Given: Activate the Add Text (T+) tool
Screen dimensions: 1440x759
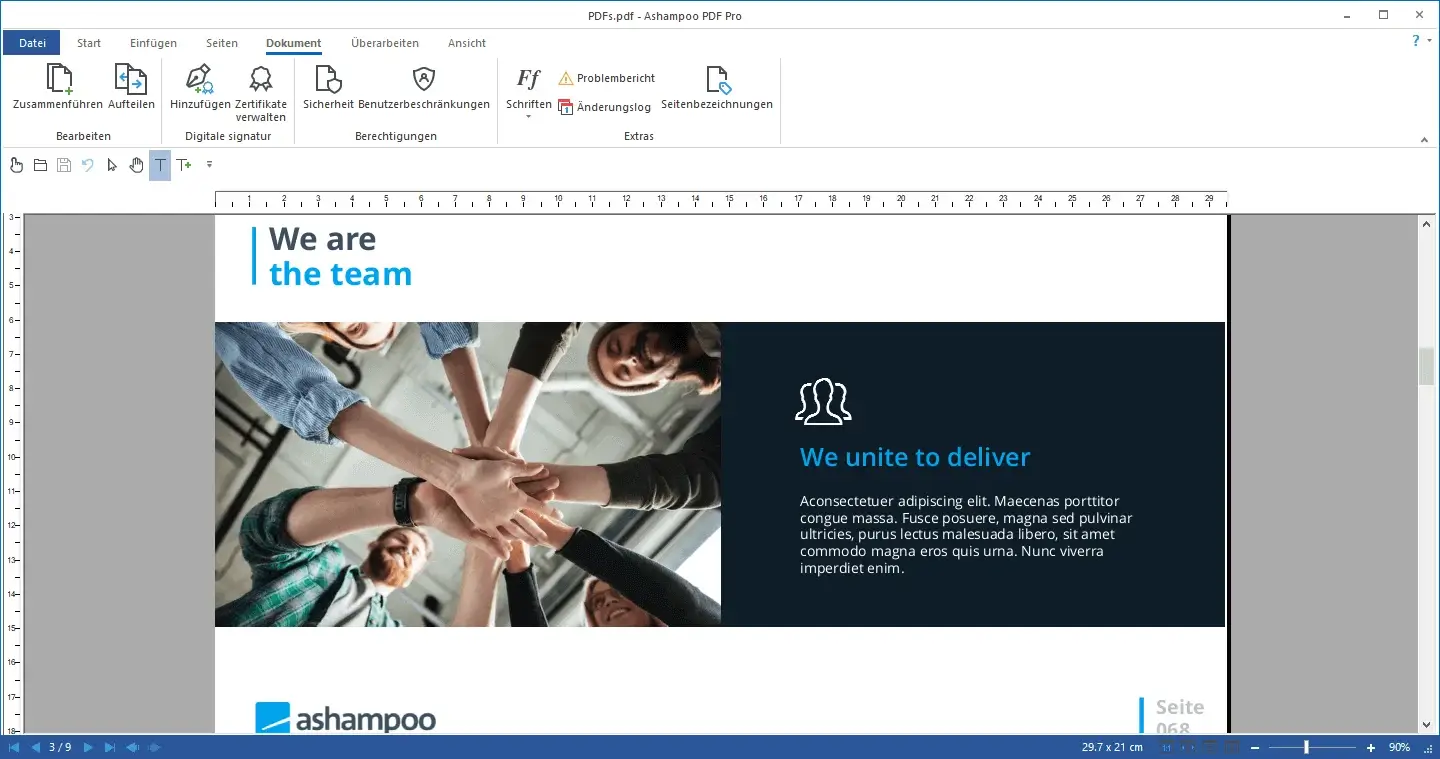Looking at the screenshot, I should (183, 165).
